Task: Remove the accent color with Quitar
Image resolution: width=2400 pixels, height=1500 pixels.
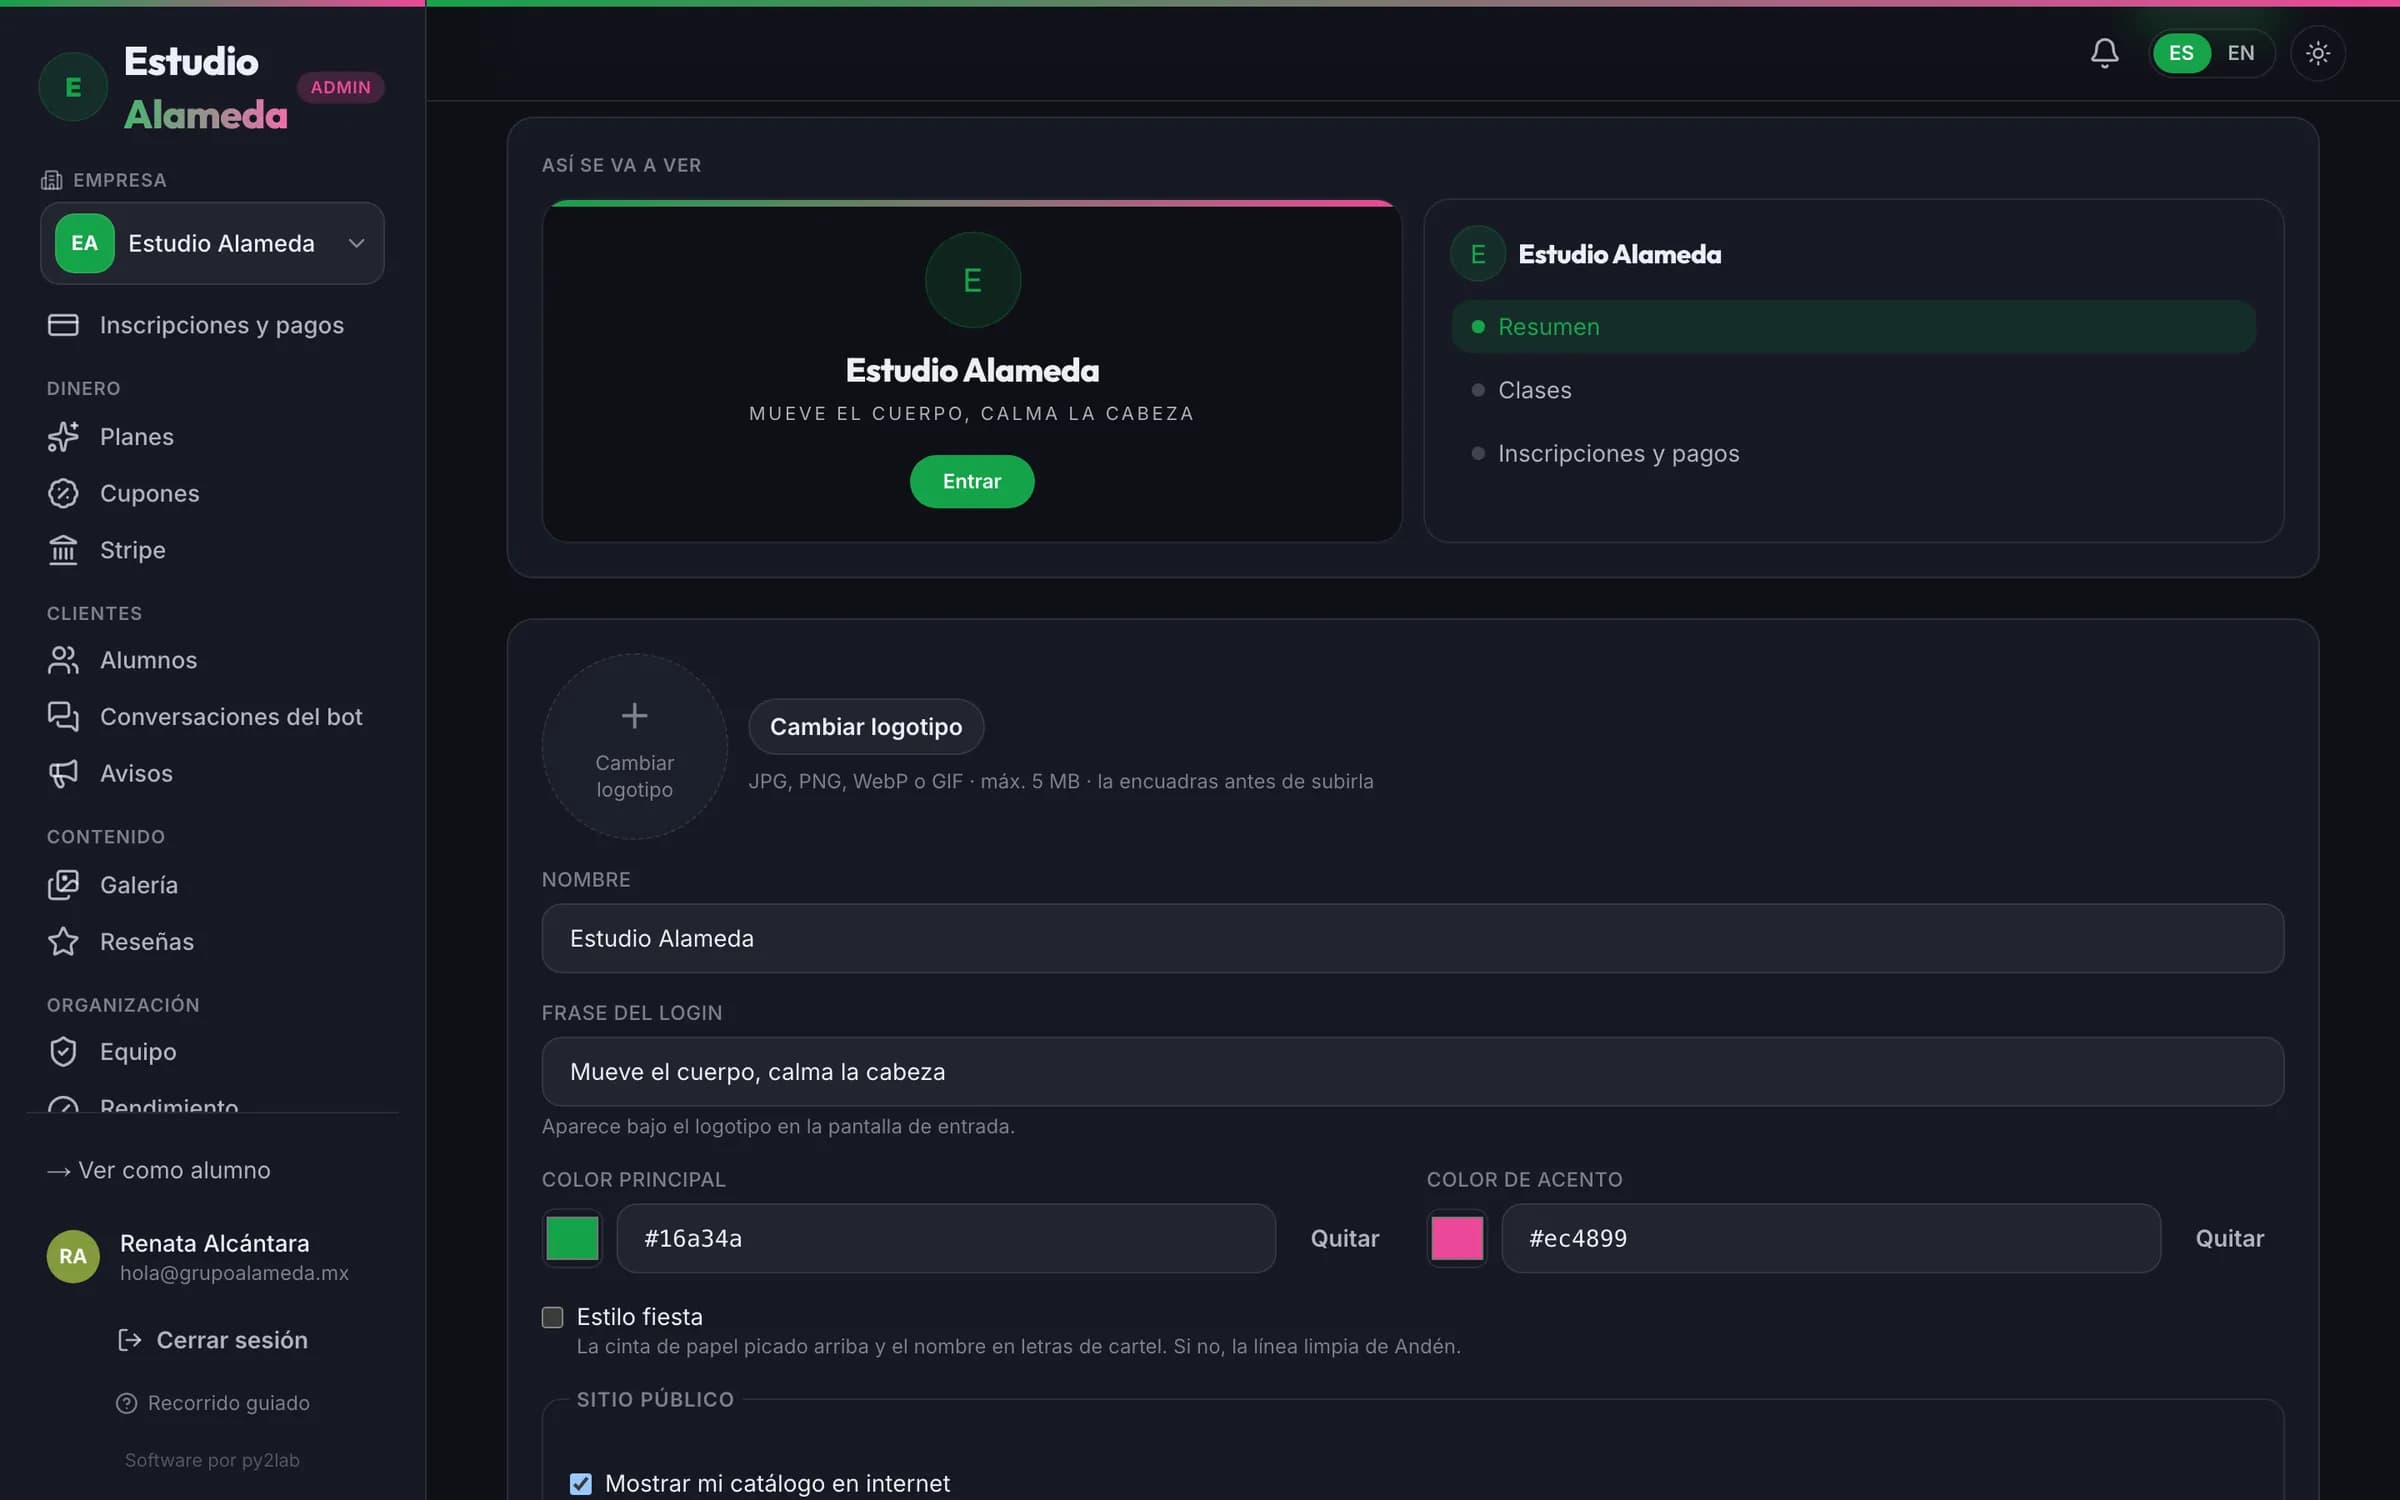Action: (2229, 1238)
